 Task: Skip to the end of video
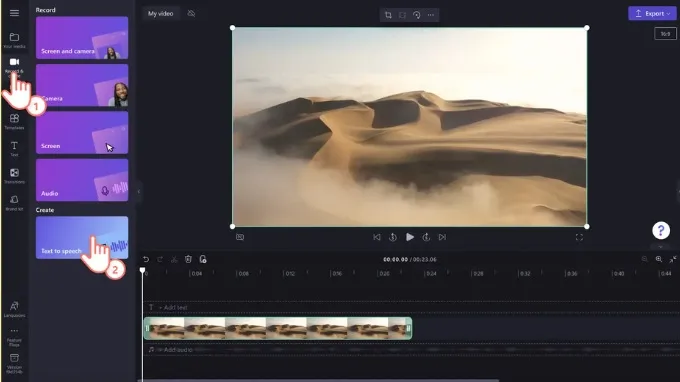442,237
